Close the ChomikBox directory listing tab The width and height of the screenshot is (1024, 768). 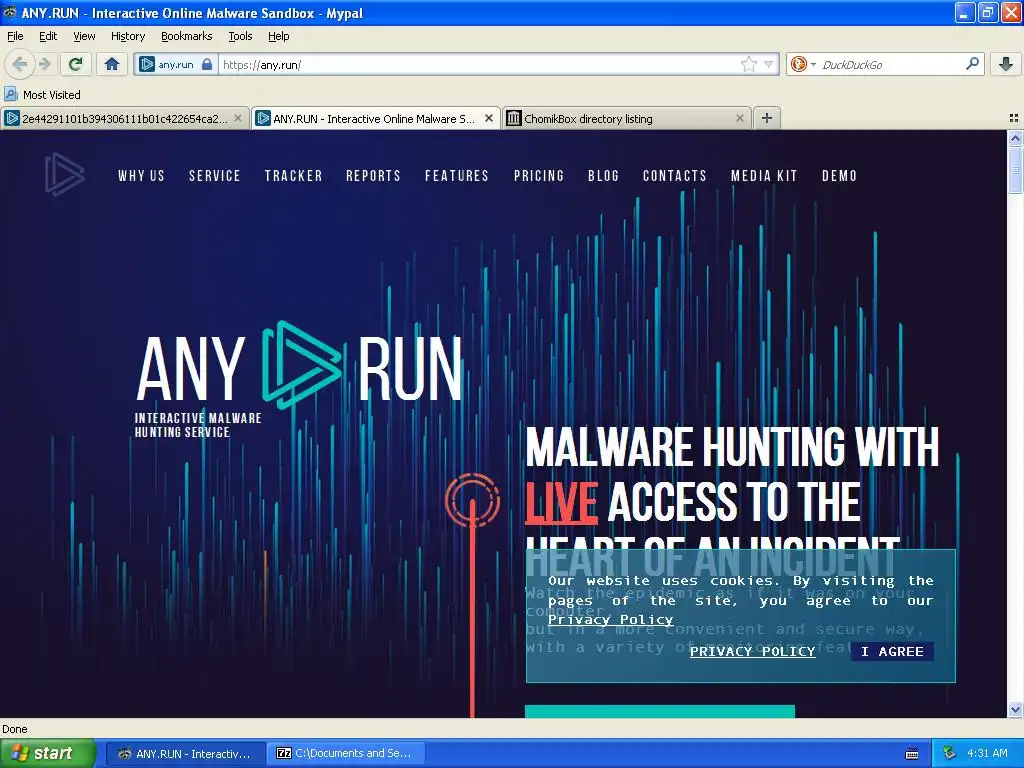(x=739, y=118)
